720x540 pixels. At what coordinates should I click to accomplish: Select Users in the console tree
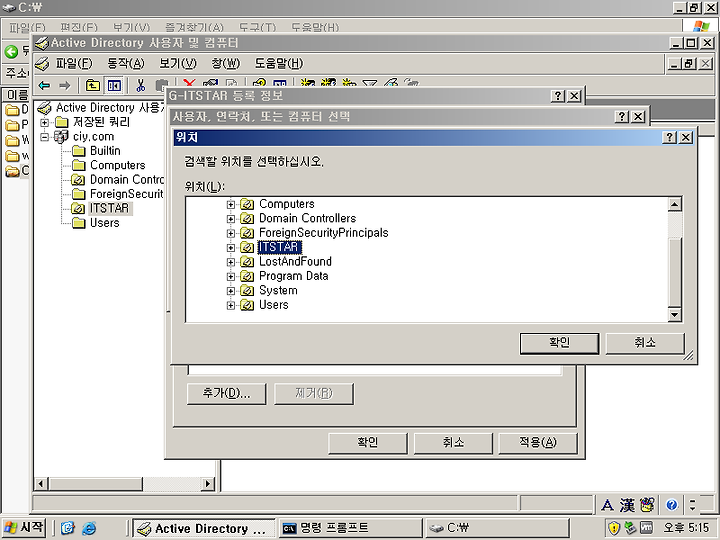coord(105,223)
